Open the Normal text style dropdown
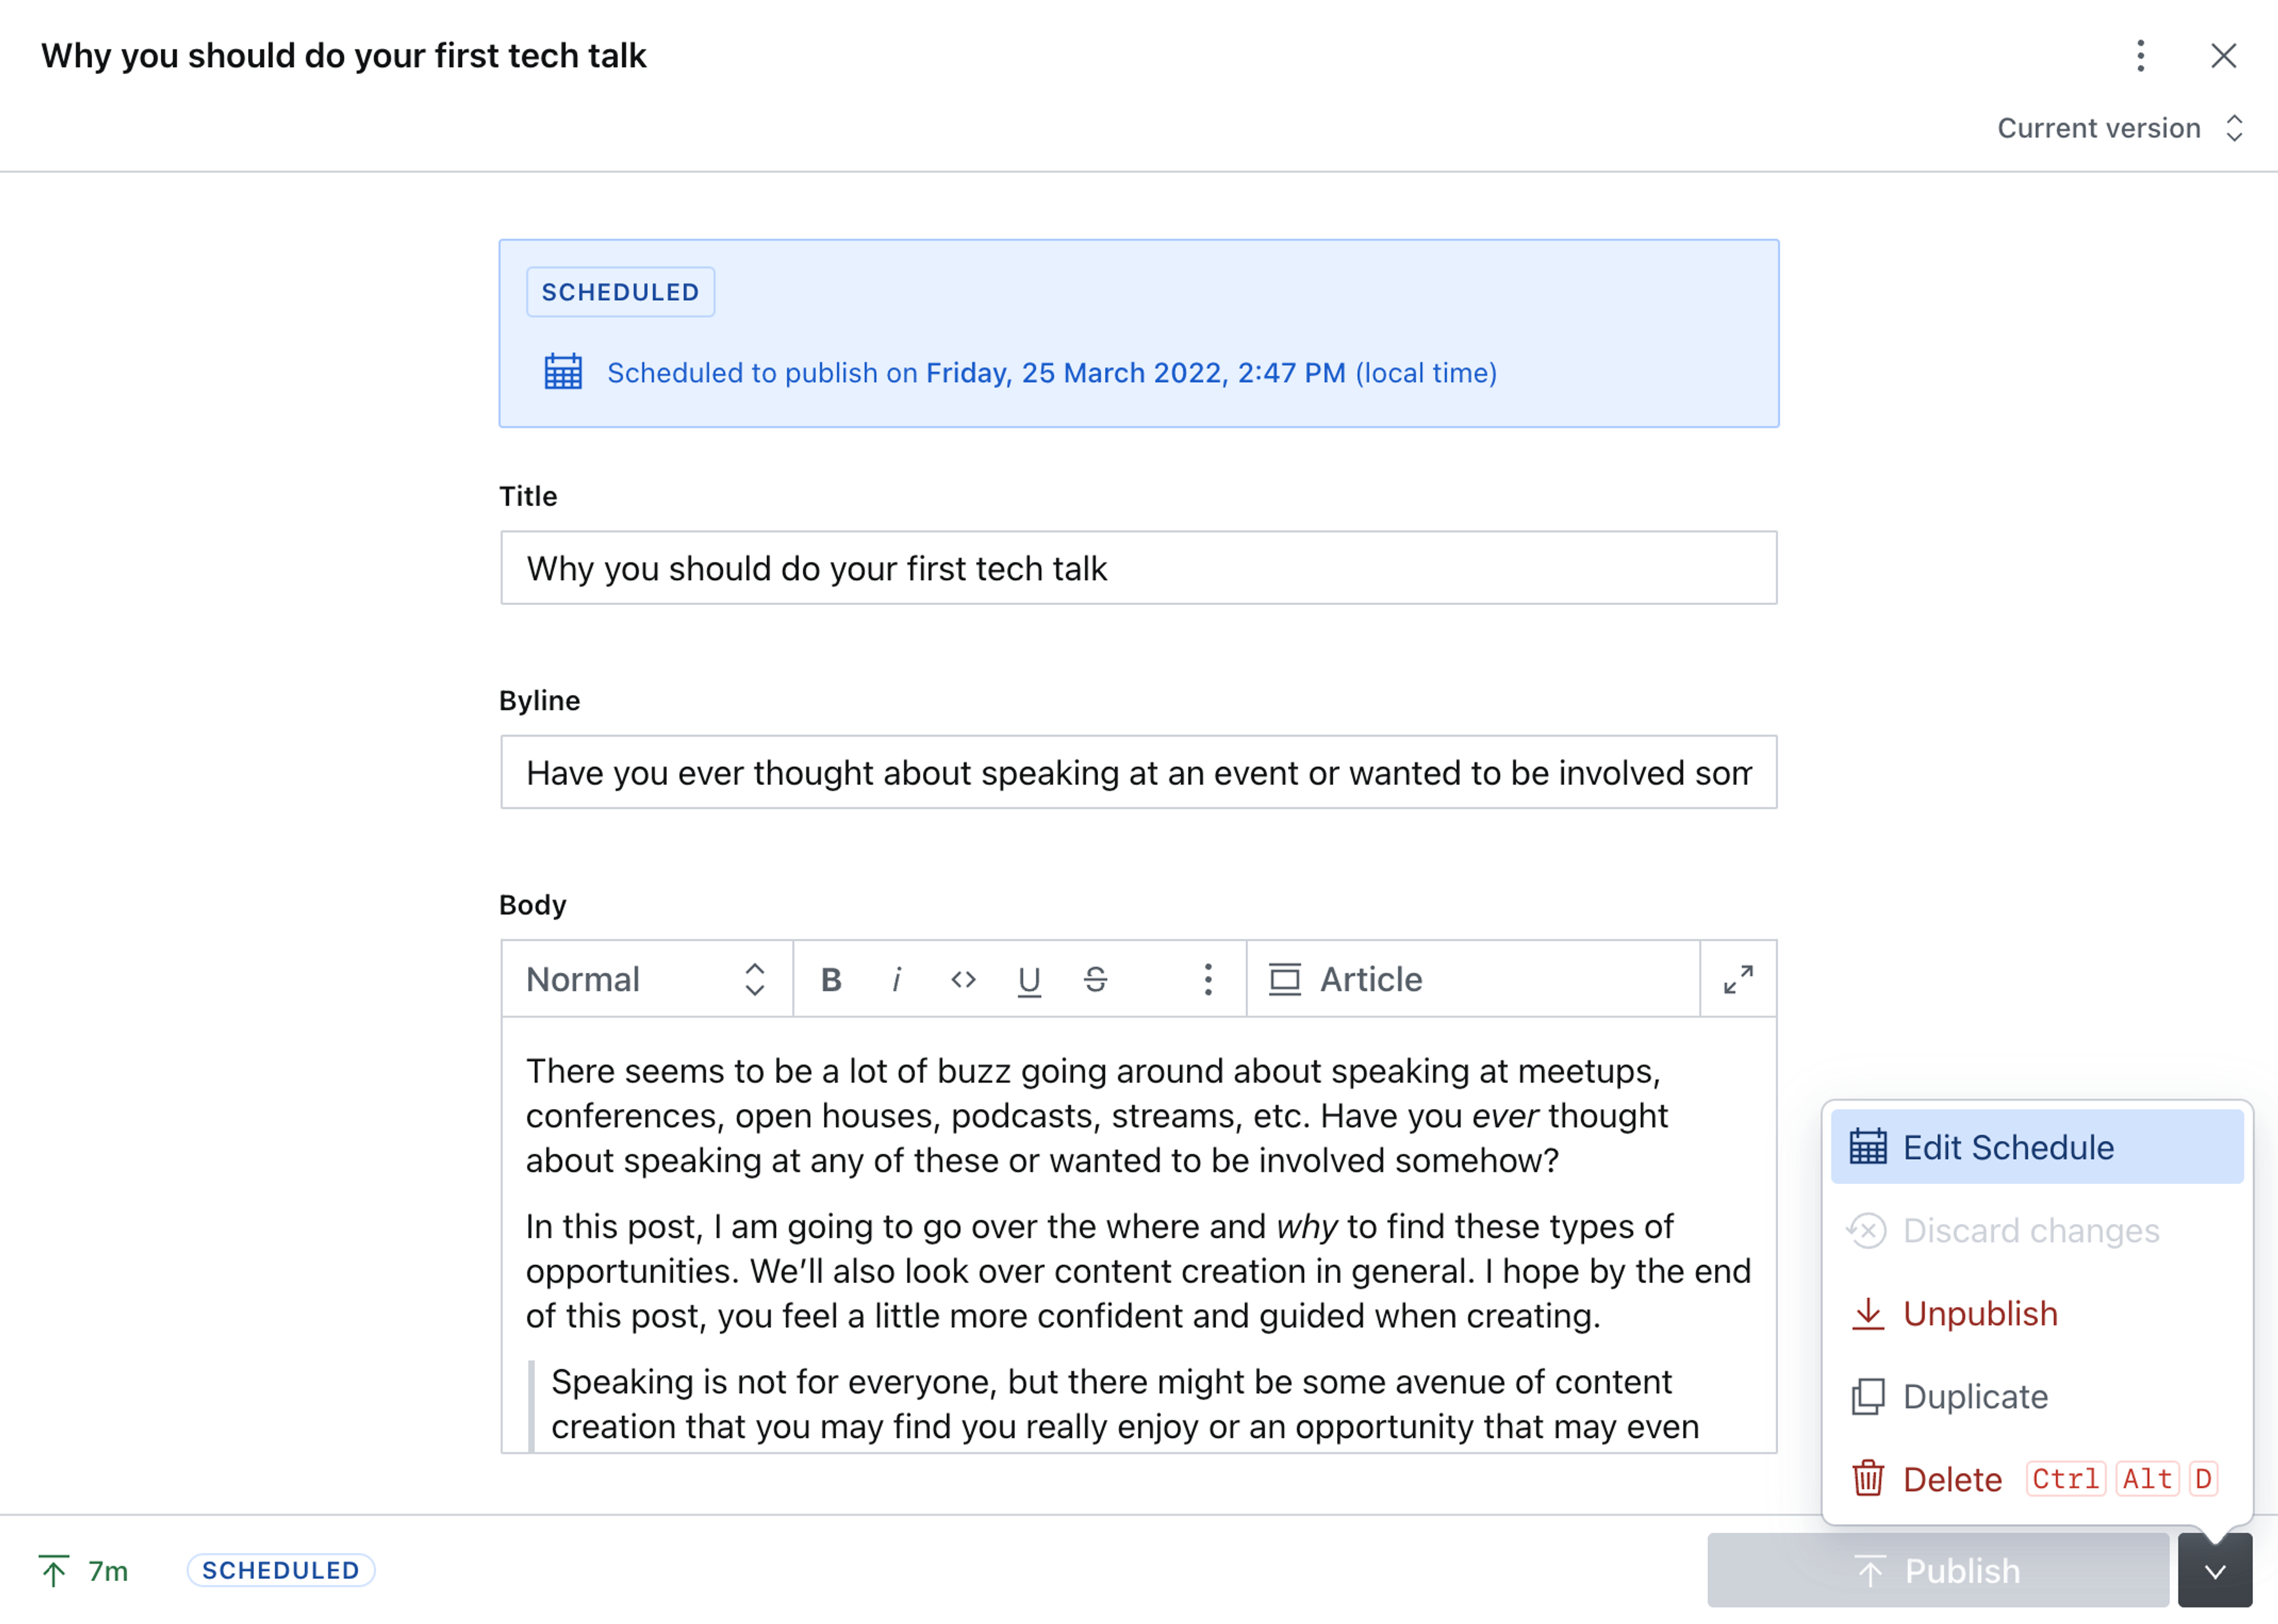The image size is (2278, 1624). point(646,979)
